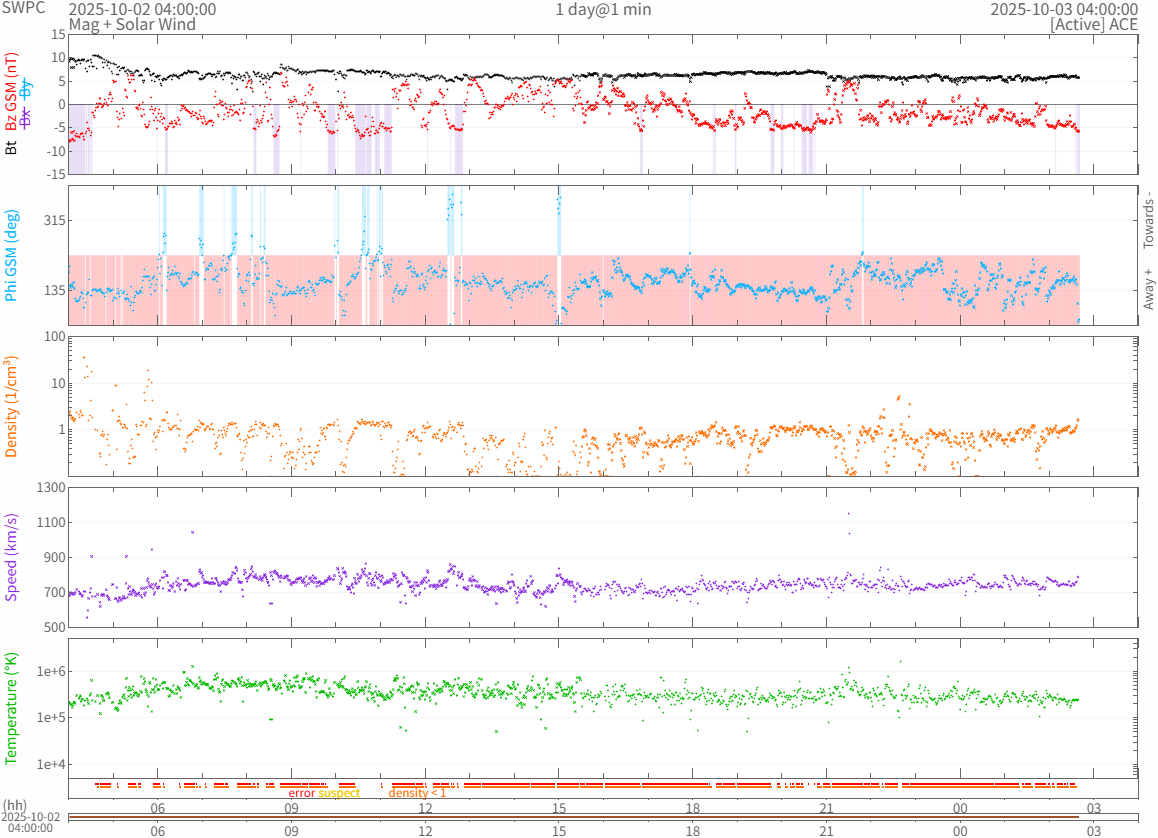This screenshot has height=838, width=1158.
Task: Click the start date 2025-10-02 04:00:00 header
Action: 142,9
